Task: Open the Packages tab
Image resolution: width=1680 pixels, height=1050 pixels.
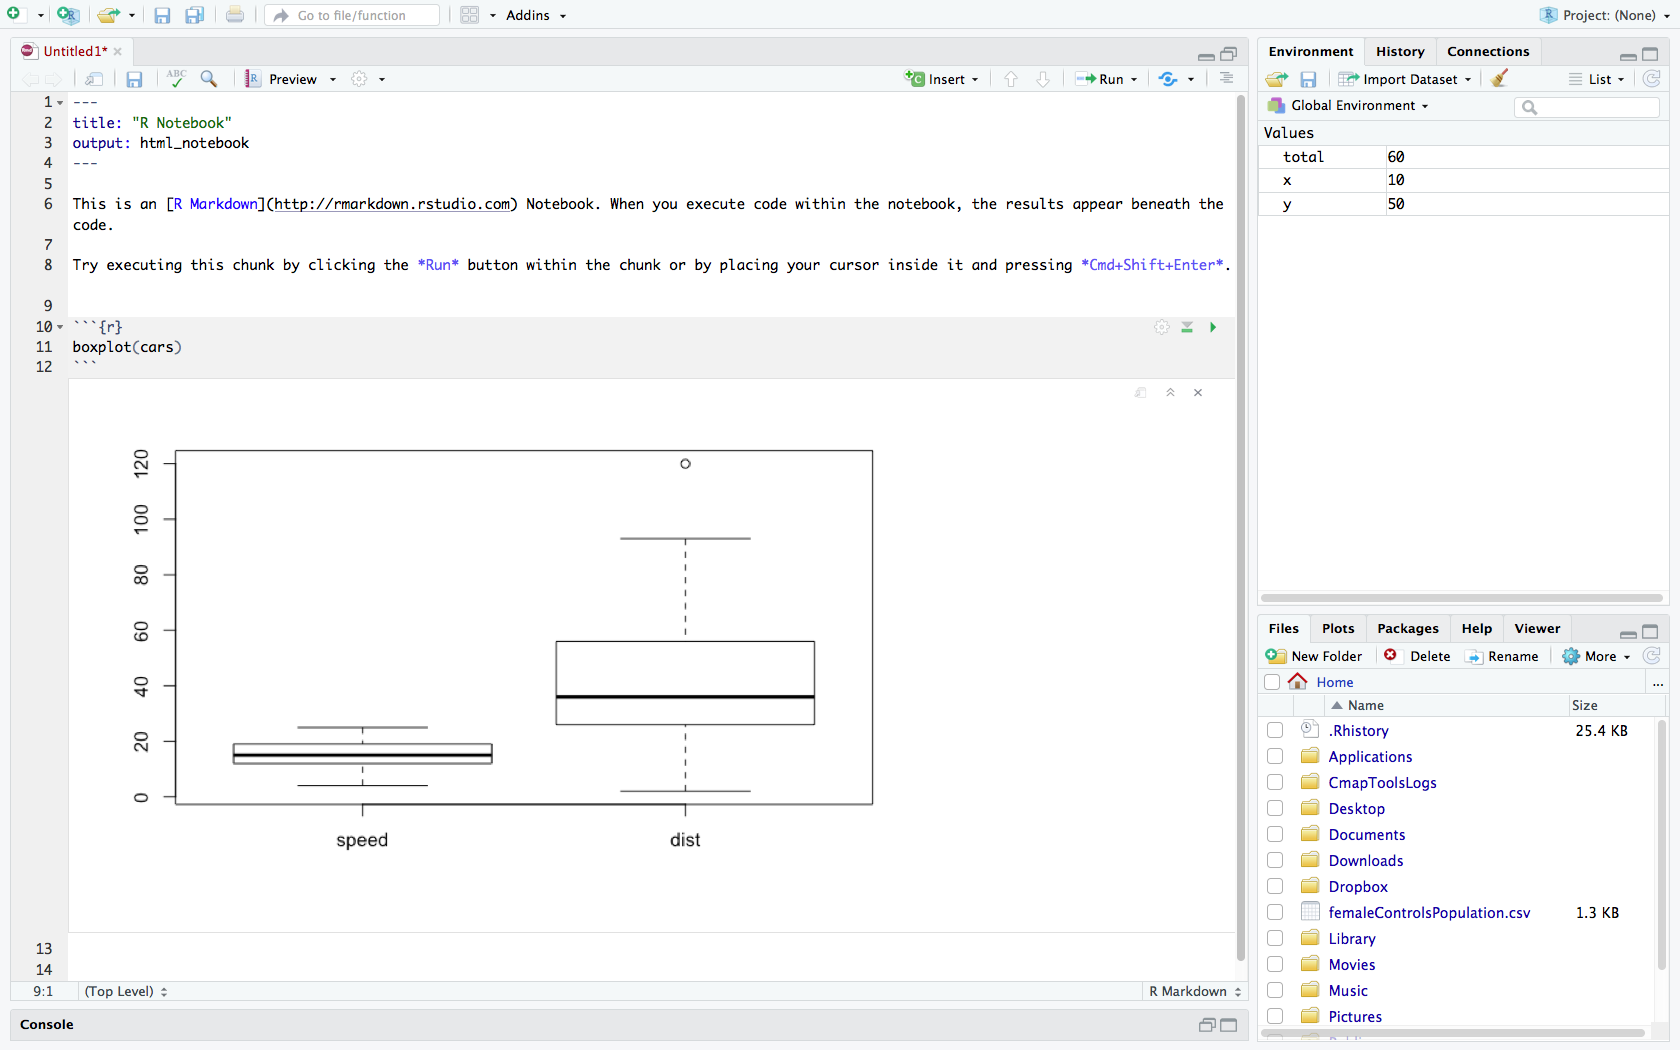Action: point(1408,628)
